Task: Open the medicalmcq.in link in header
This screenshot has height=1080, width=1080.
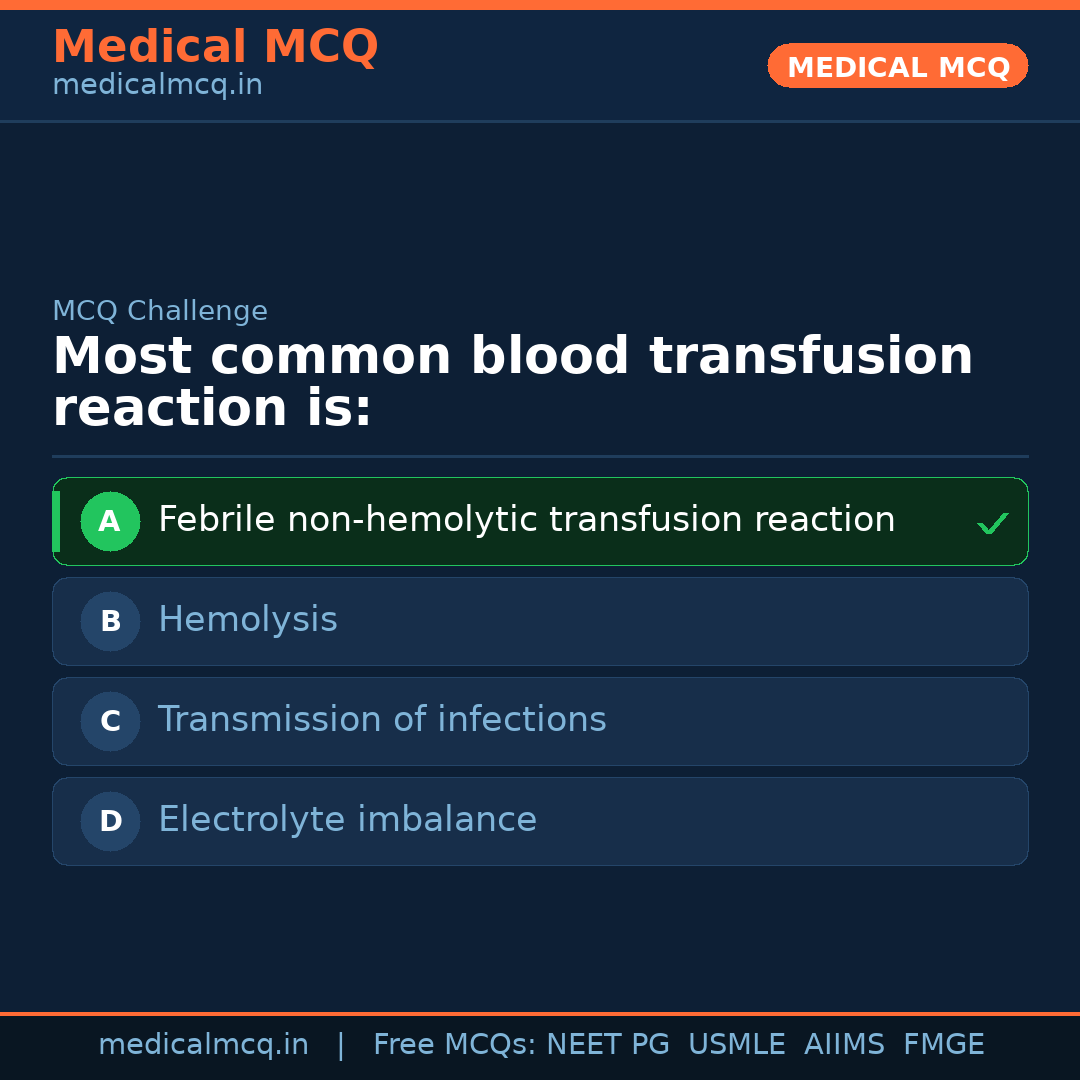Action: 157,86
